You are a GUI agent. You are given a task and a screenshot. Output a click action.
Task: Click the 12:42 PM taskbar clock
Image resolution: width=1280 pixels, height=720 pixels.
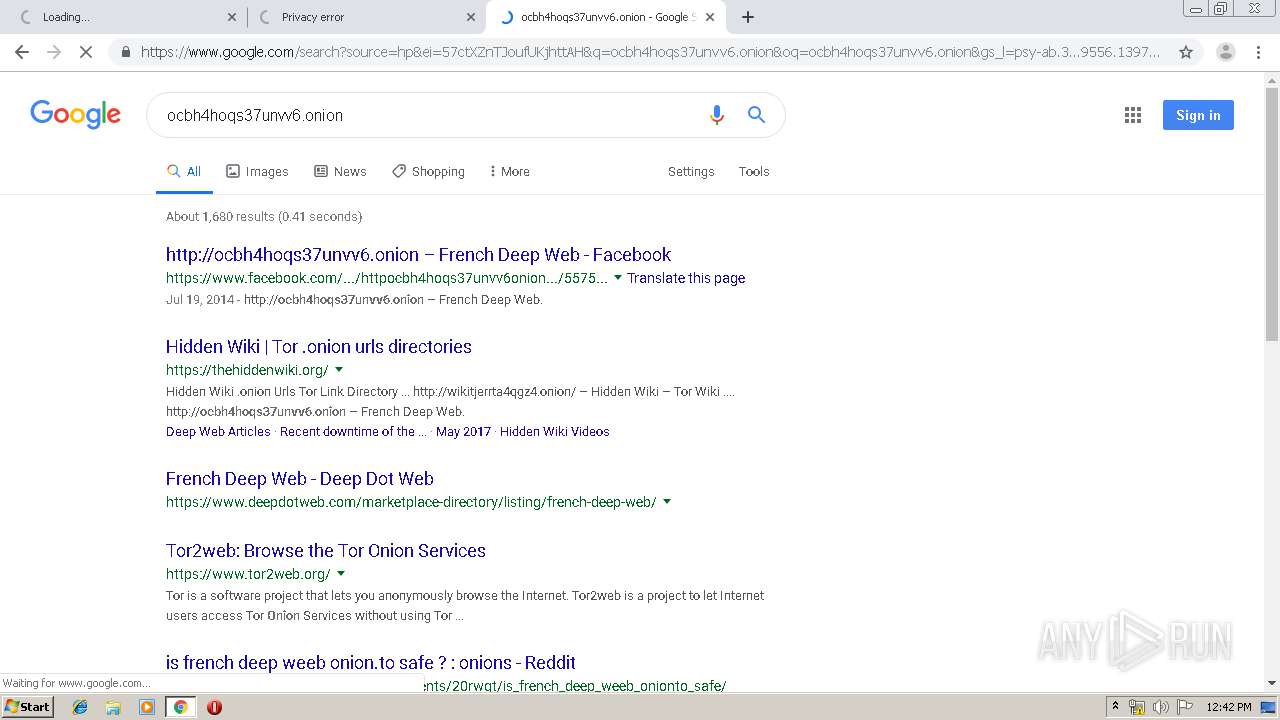(1229, 707)
